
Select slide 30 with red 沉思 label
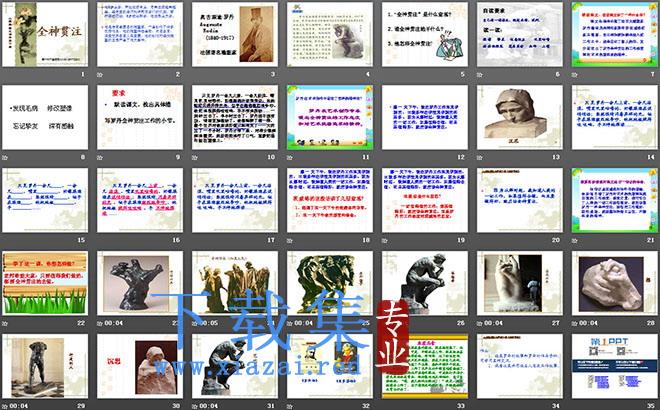[x=140, y=366]
